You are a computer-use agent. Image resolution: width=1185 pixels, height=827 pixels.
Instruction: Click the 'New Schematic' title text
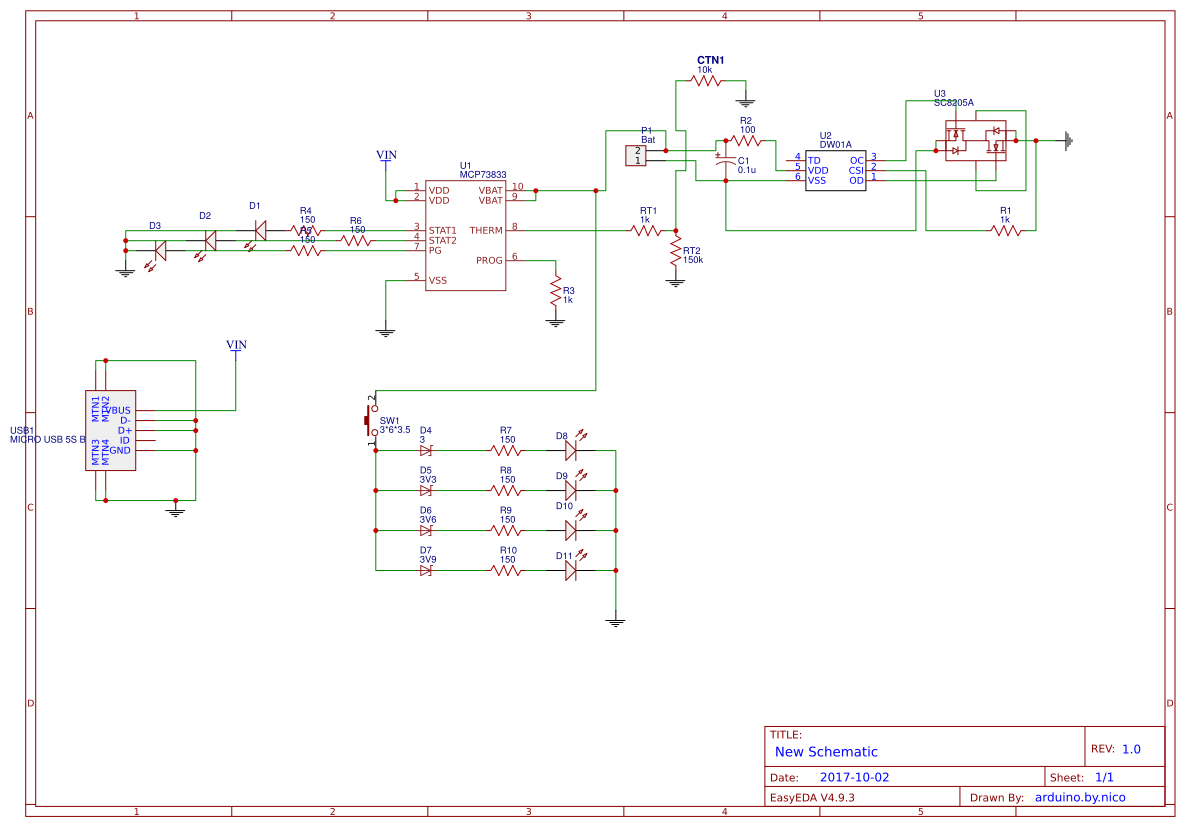coord(826,752)
